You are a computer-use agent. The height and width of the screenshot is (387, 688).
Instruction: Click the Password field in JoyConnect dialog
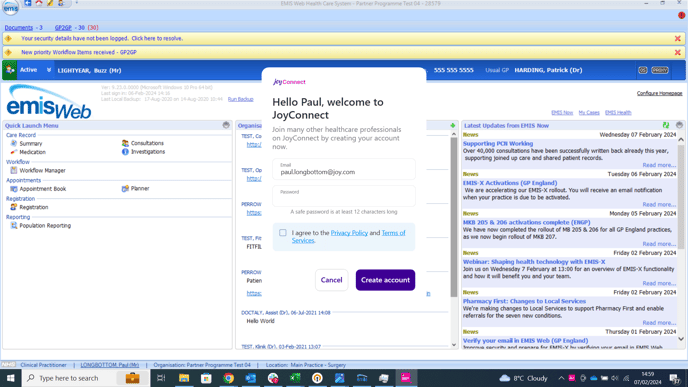[x=344, y=196]
